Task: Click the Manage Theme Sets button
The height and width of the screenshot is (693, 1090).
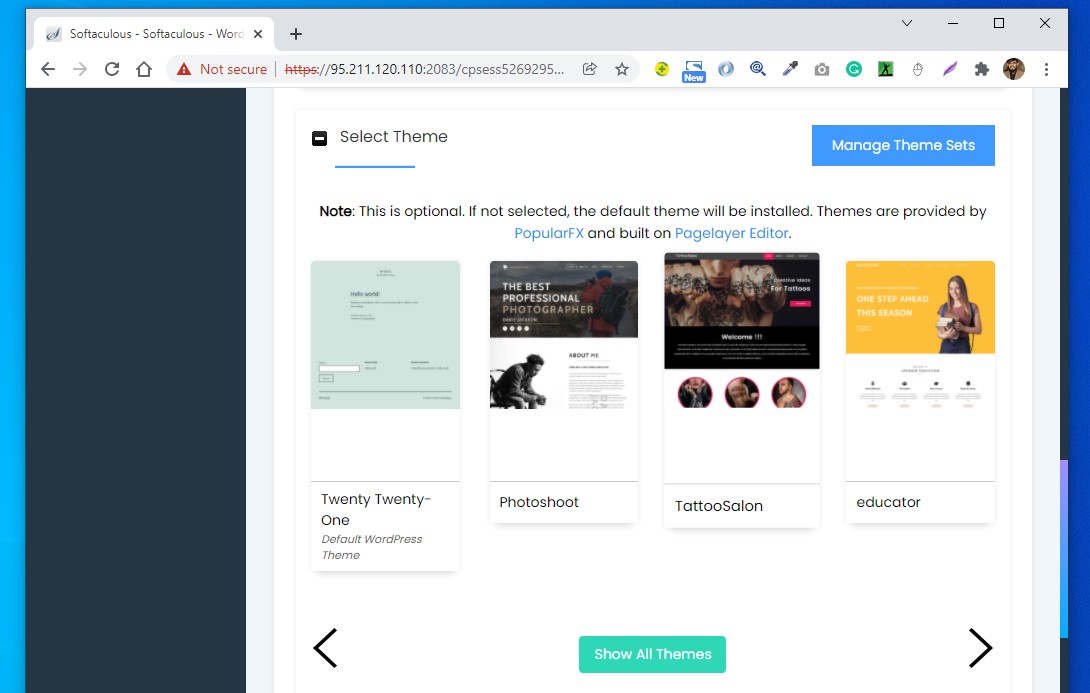Action: 902,145
